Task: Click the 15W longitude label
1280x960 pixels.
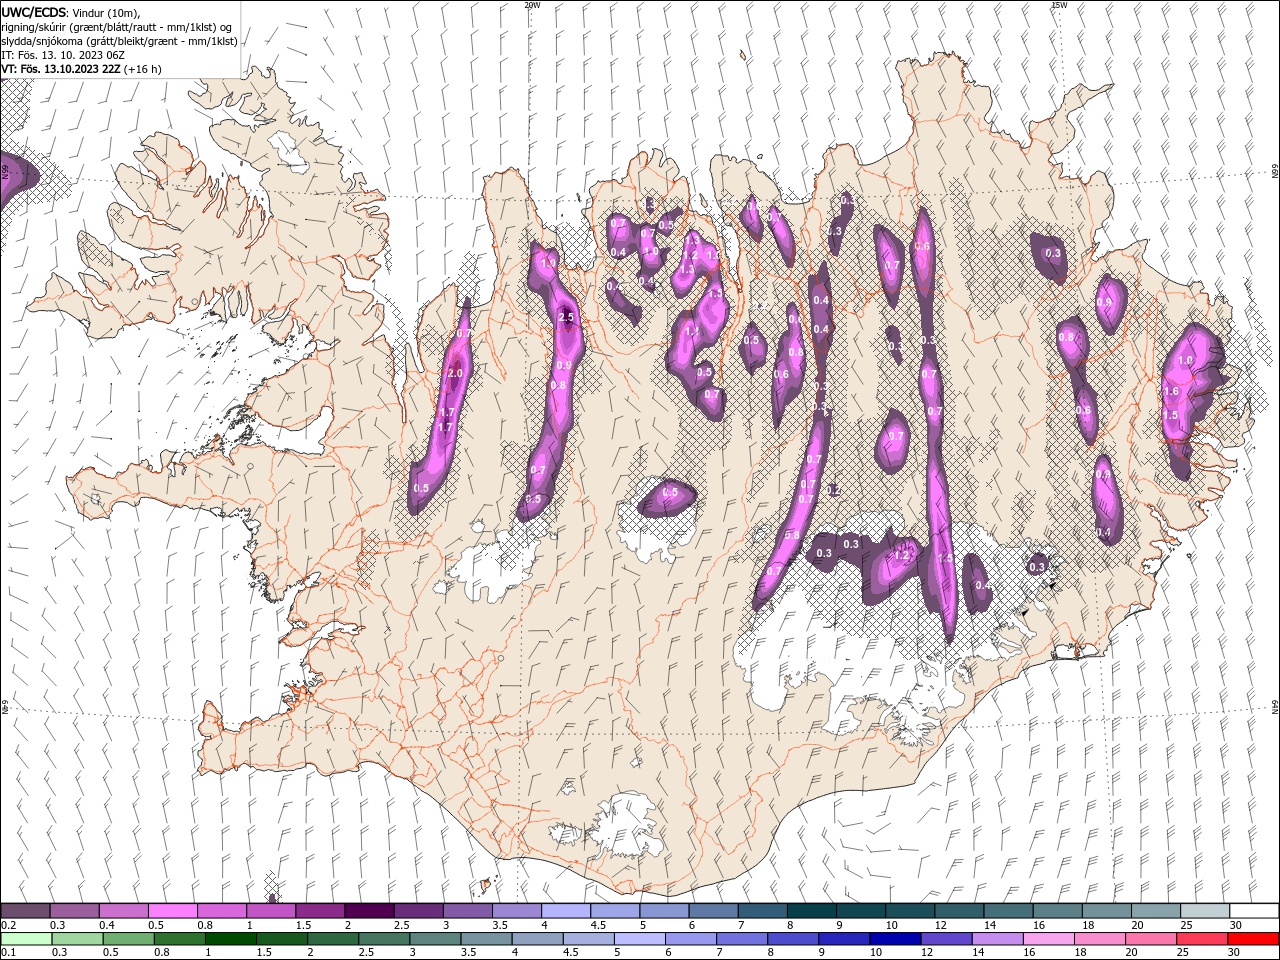Action: tap(1059, 5)
